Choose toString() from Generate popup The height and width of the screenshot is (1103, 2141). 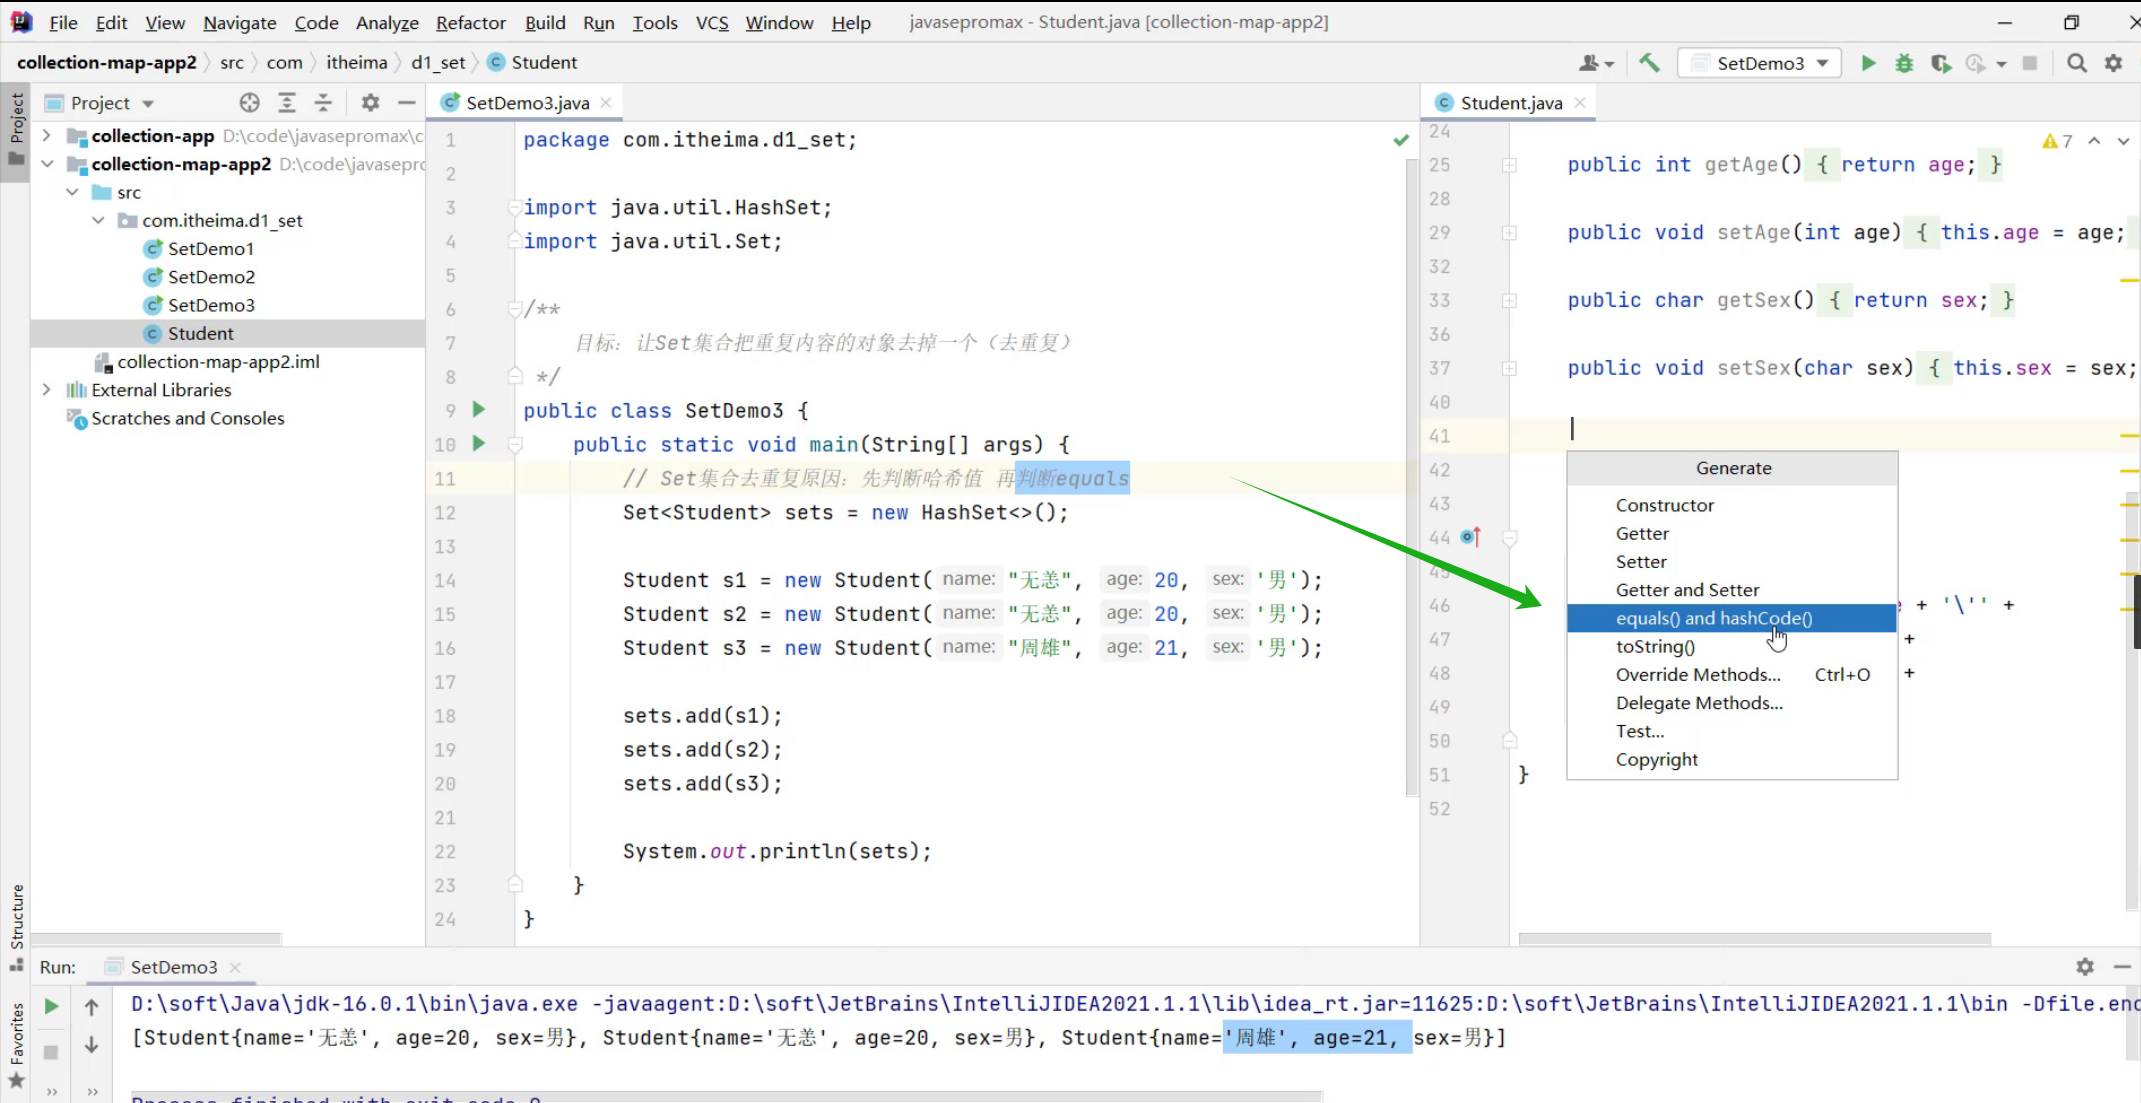(x=1655, y=647)
